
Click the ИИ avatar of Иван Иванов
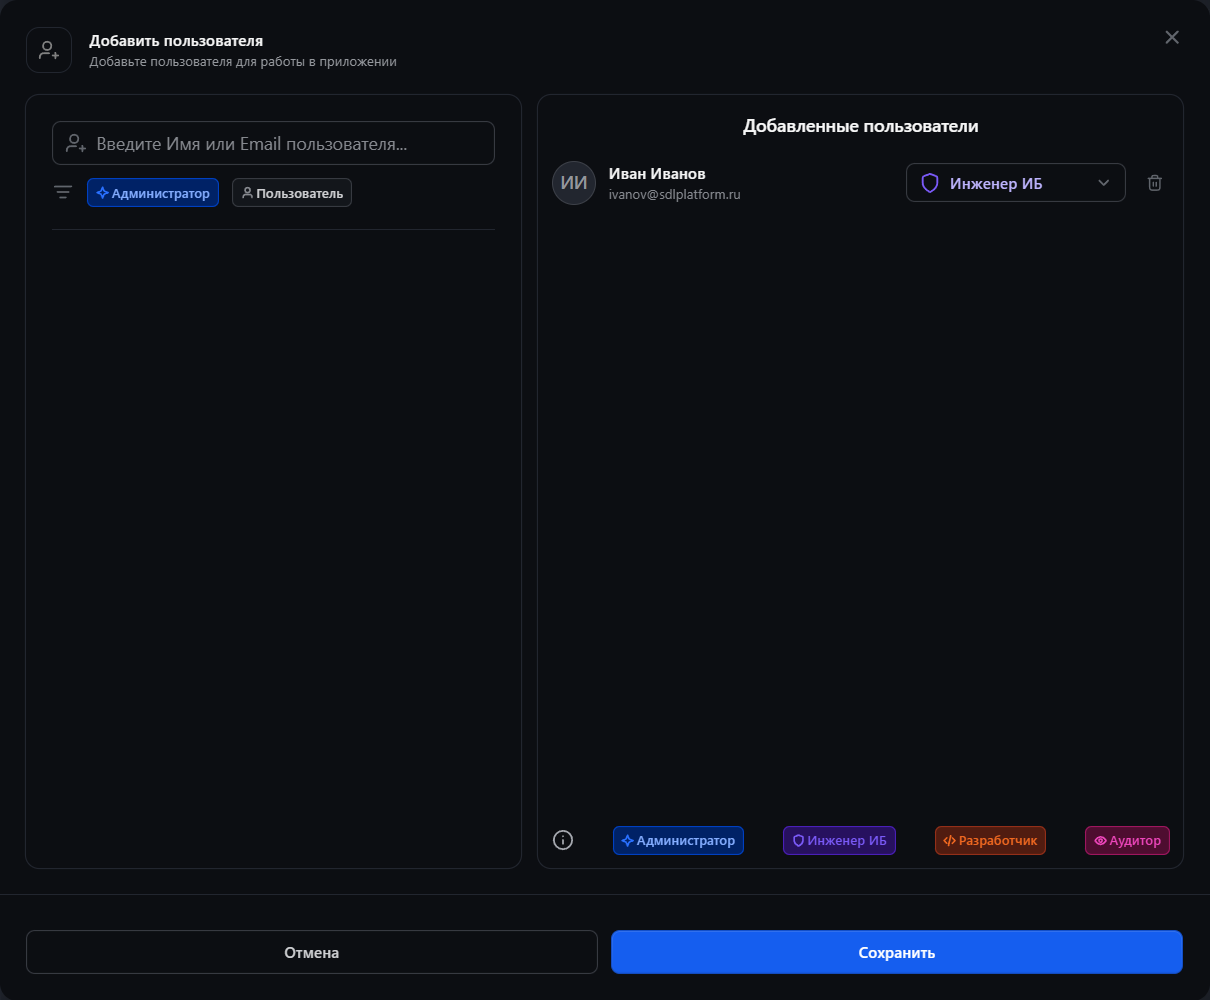tap(574, 183)
